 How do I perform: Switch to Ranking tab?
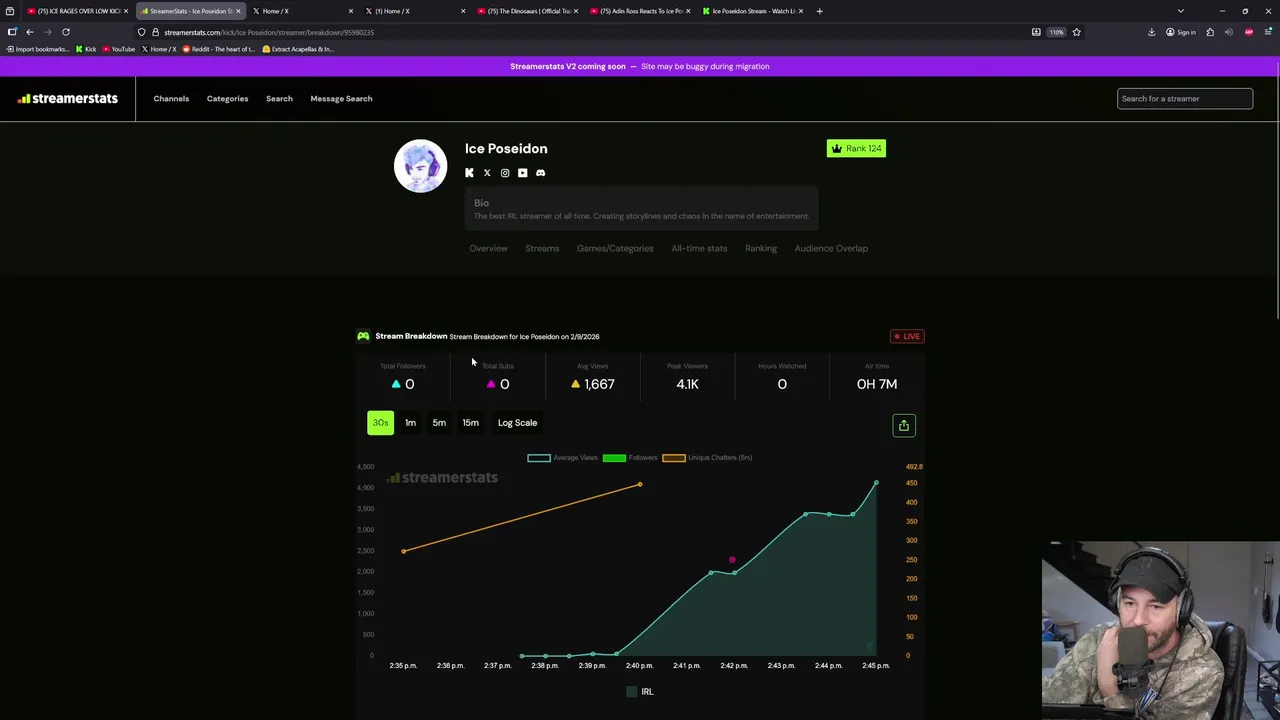click(x=761, y=248)
